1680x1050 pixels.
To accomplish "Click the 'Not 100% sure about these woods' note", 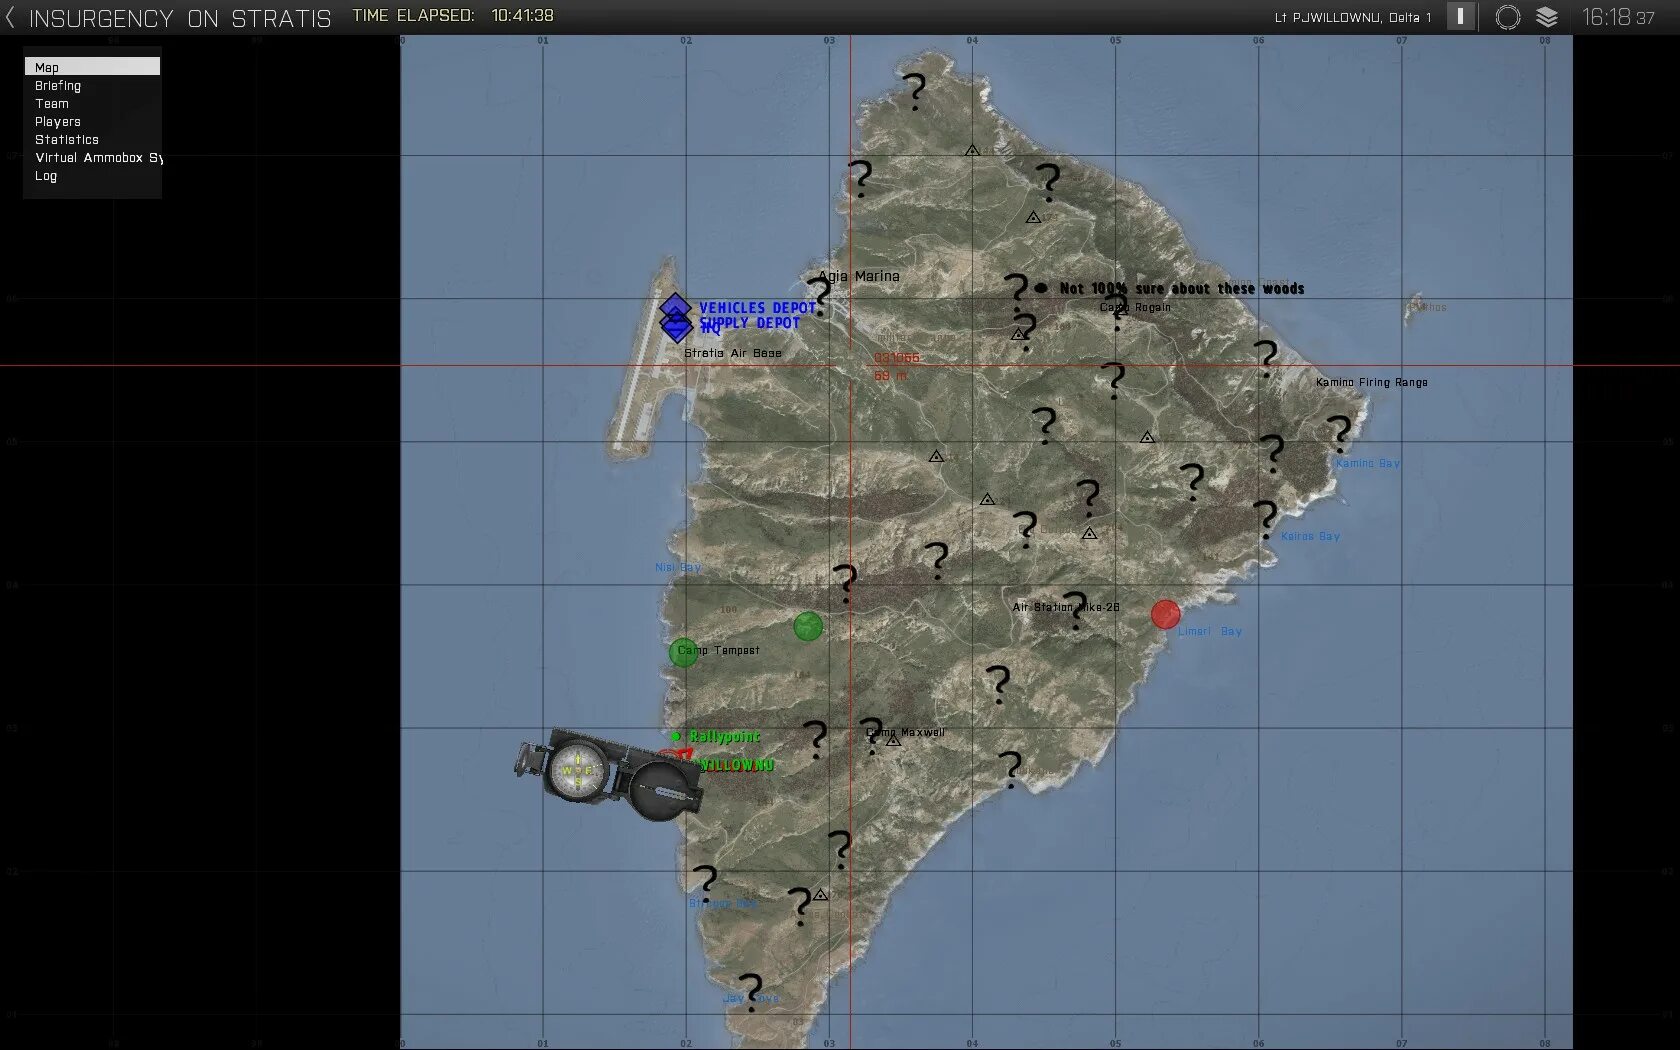I will tap(1182, 289).
